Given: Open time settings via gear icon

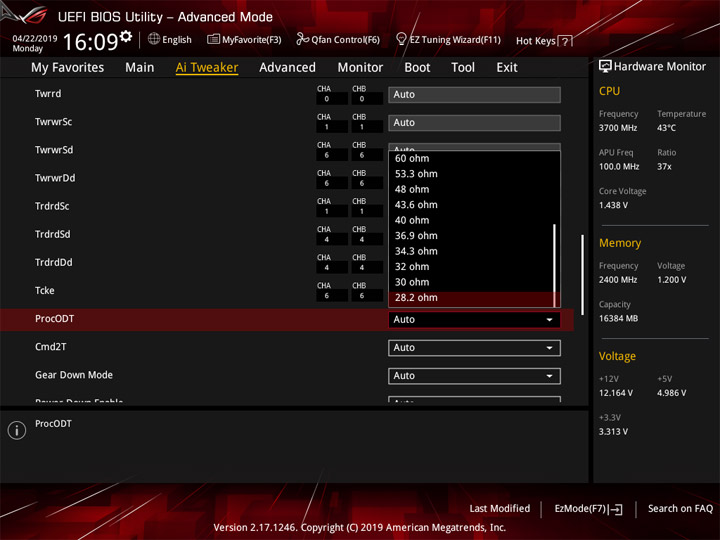Looking at the screenshot, I should [126, 36].
